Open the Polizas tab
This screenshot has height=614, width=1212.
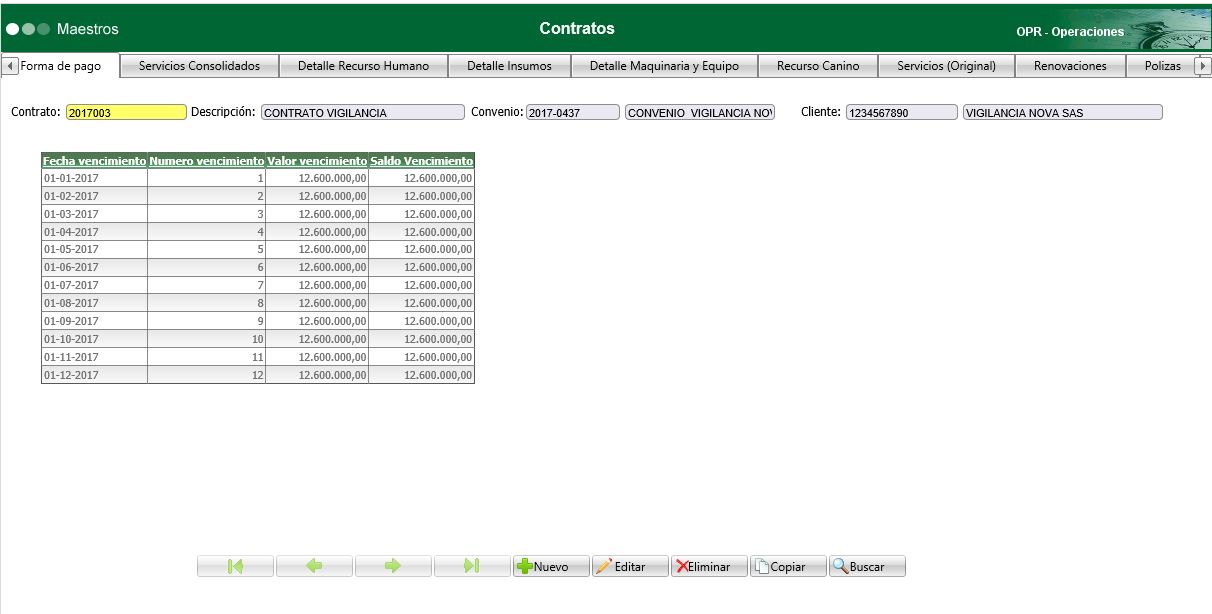pyautogui.click(x=1162, y=66)
